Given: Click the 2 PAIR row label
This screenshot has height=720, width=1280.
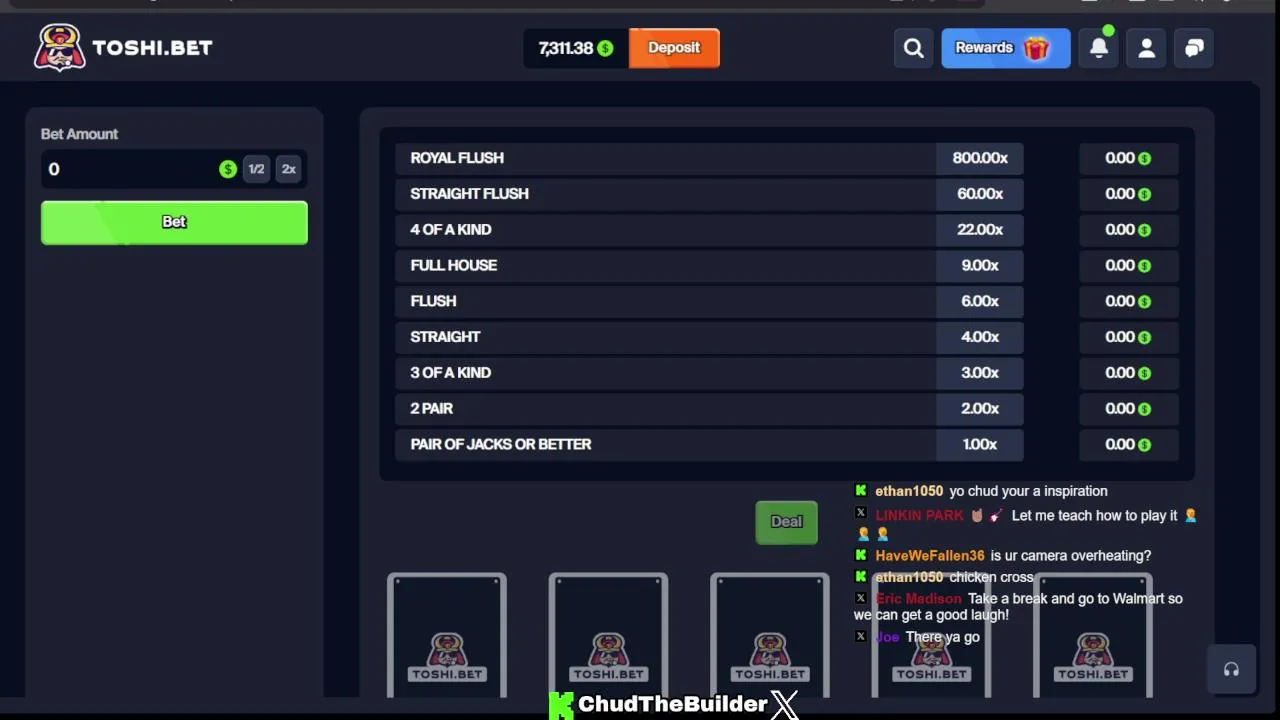Looking at the screenshot, I should (432, 408).
